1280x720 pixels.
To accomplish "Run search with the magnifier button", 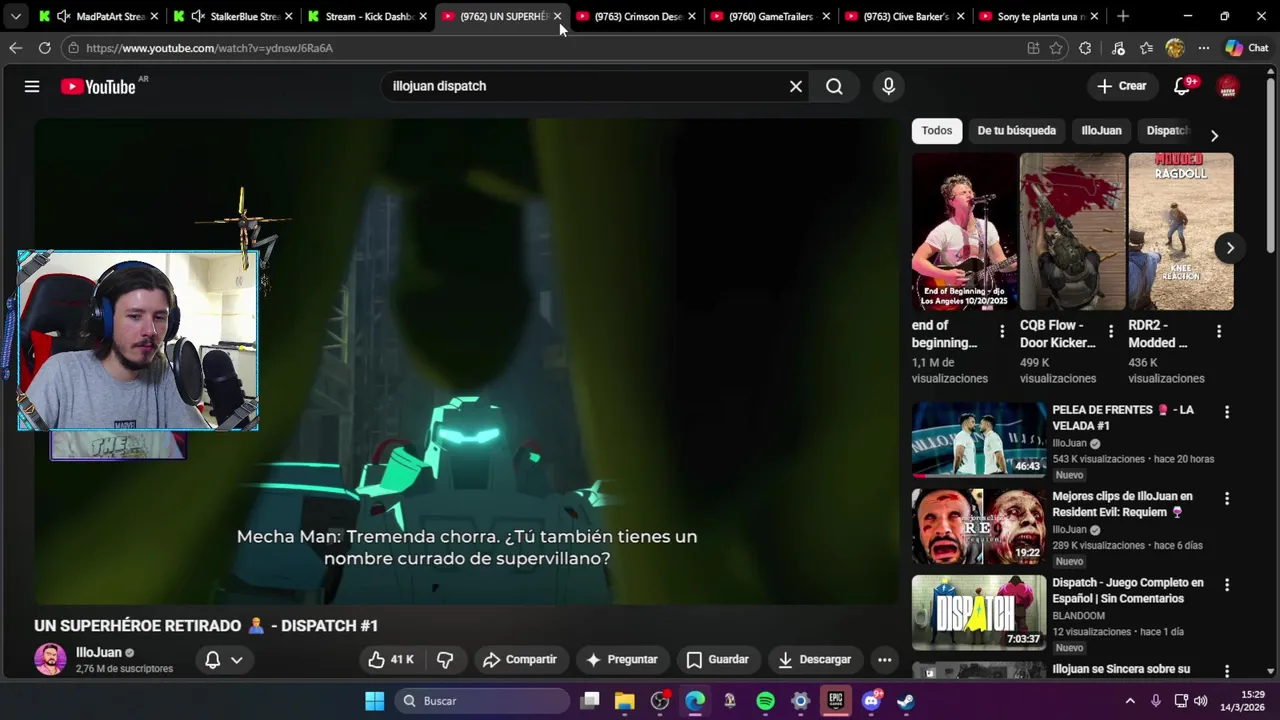I will (x=834, y=86).
